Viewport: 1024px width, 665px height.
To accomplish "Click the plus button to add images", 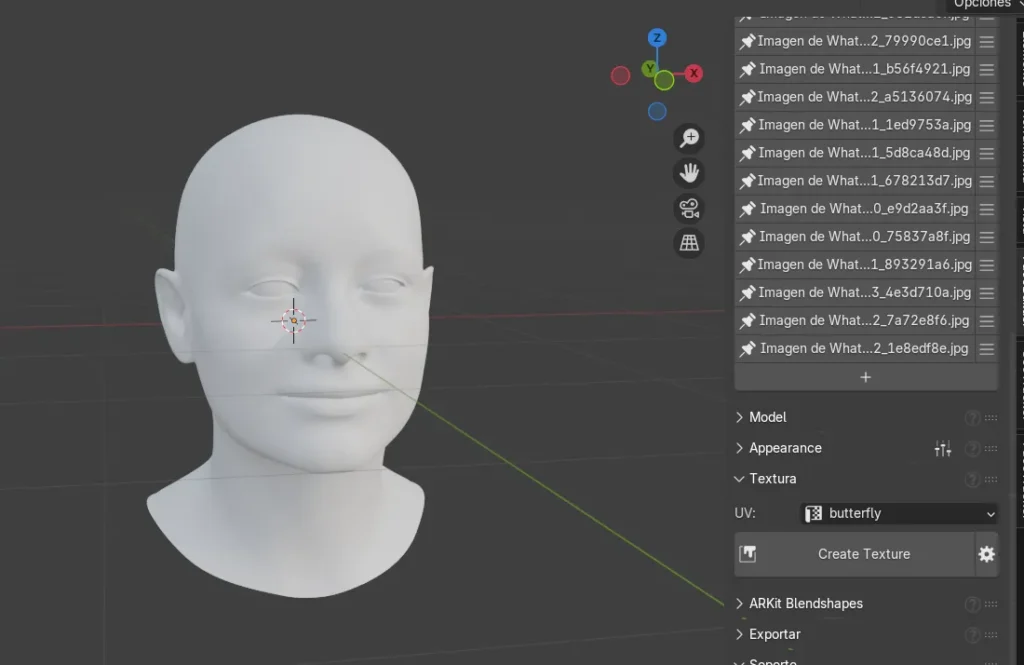I will click(865, 377).
